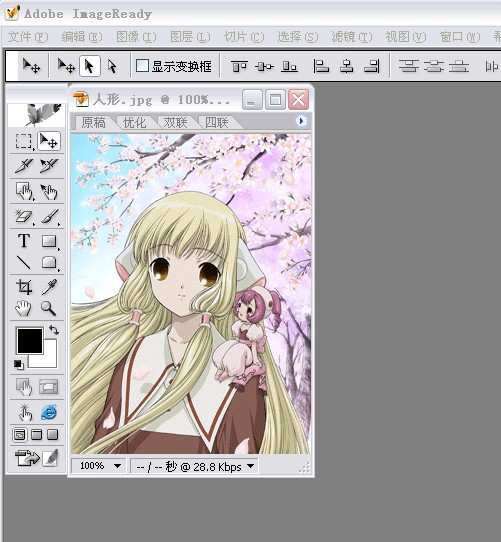
Task: Select the Type tool
Action: tap(24, 241)
